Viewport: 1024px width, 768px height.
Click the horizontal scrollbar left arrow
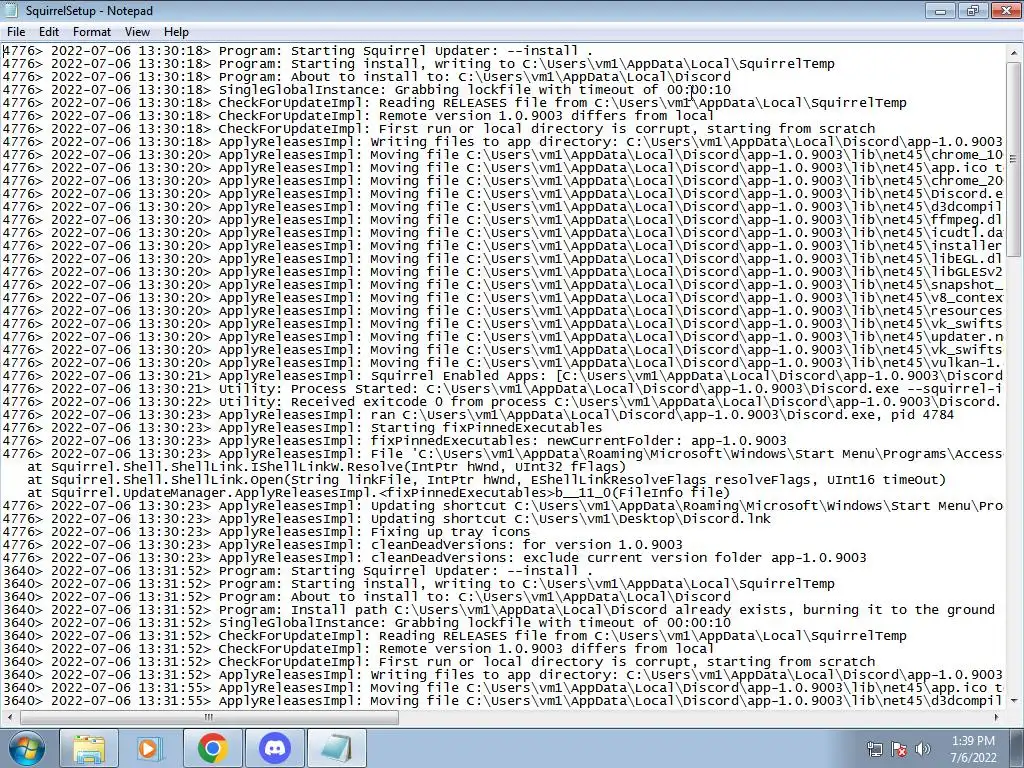pyautogui.click(x=9, y=717)
